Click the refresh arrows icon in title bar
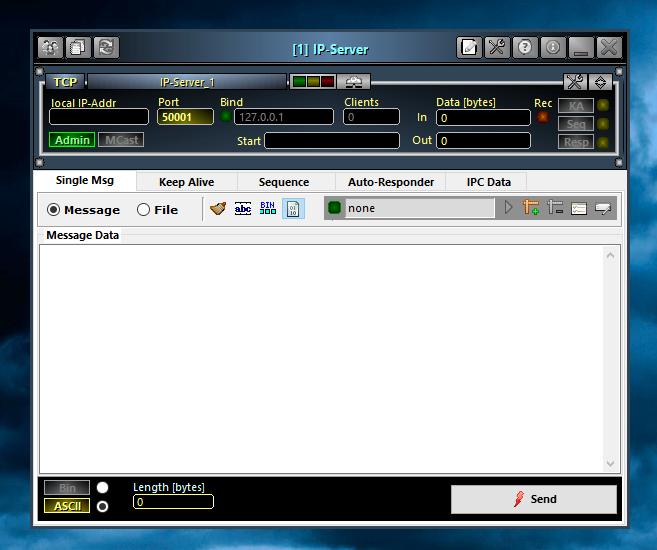The image size is (657, 550). (x=106, y=47)
